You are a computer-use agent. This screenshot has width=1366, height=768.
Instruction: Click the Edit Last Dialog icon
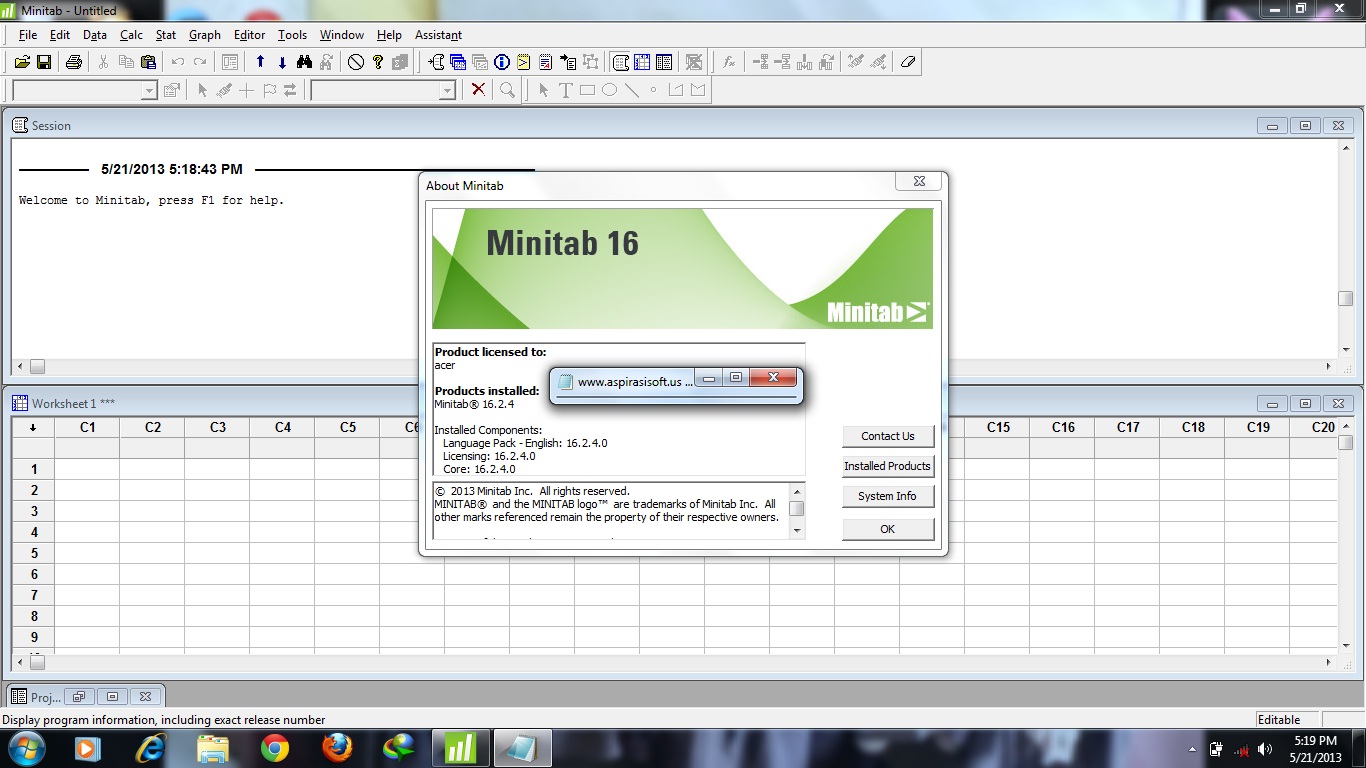[x=230, y=62]
